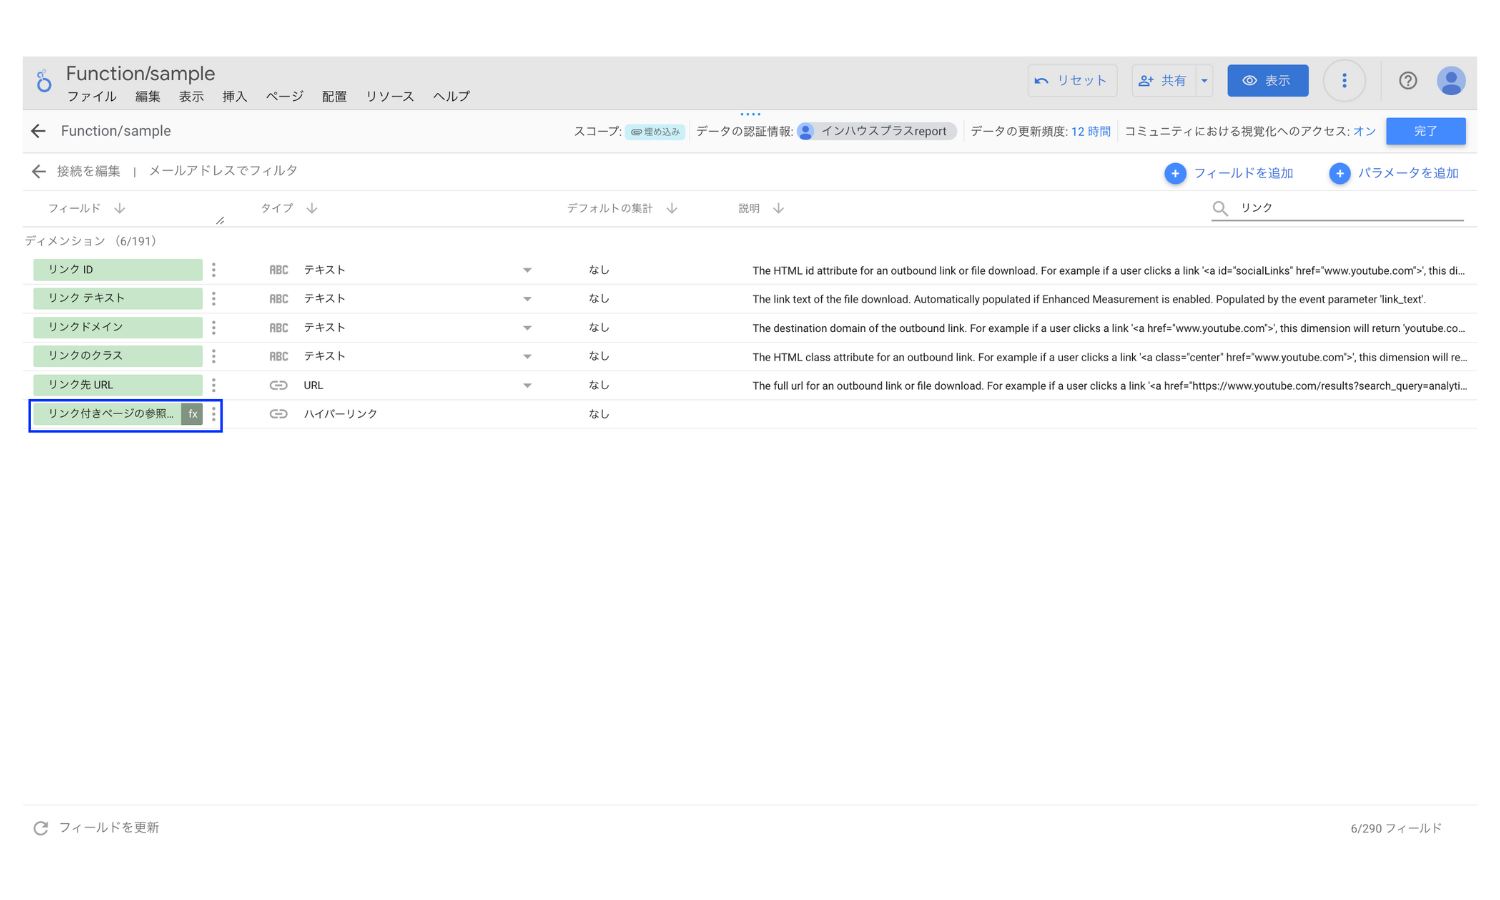Screen dimensions: 1500x900
Task: Open the 編集 menu
Action: (148, 97)
